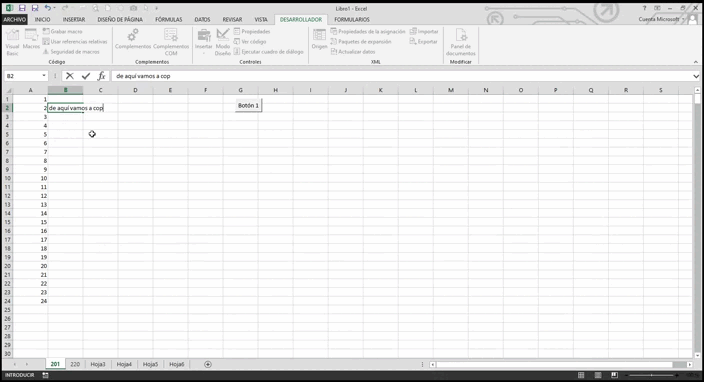
Task: Open control Propiedades
Action: pos(252,31)
